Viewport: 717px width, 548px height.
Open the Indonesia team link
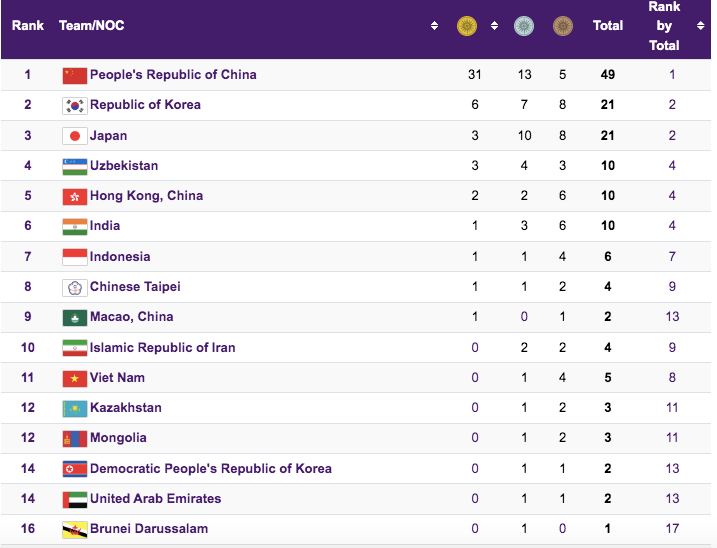pos(120,257)
